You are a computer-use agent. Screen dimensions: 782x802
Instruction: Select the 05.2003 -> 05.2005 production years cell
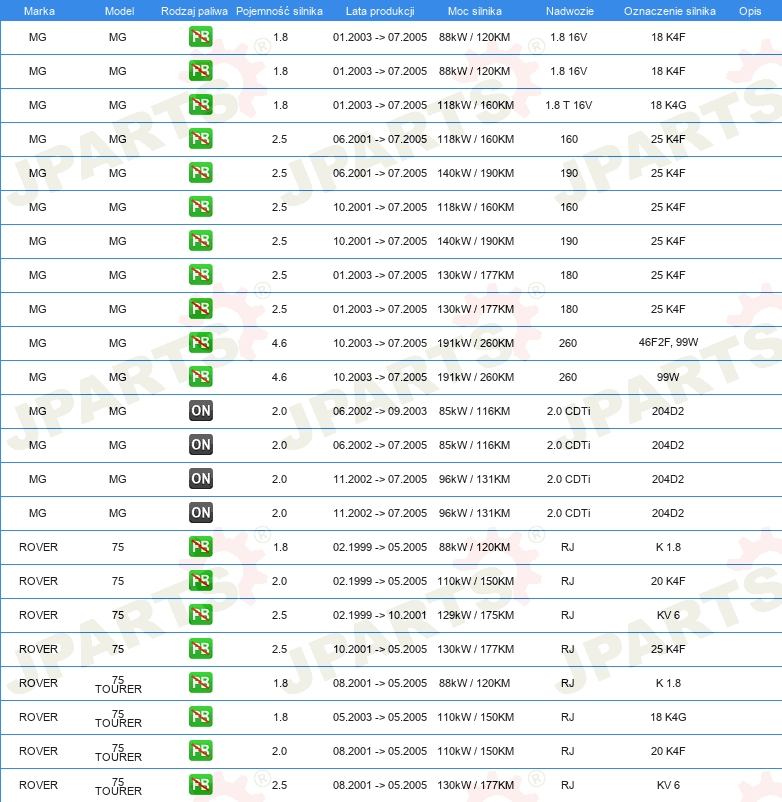380,717
